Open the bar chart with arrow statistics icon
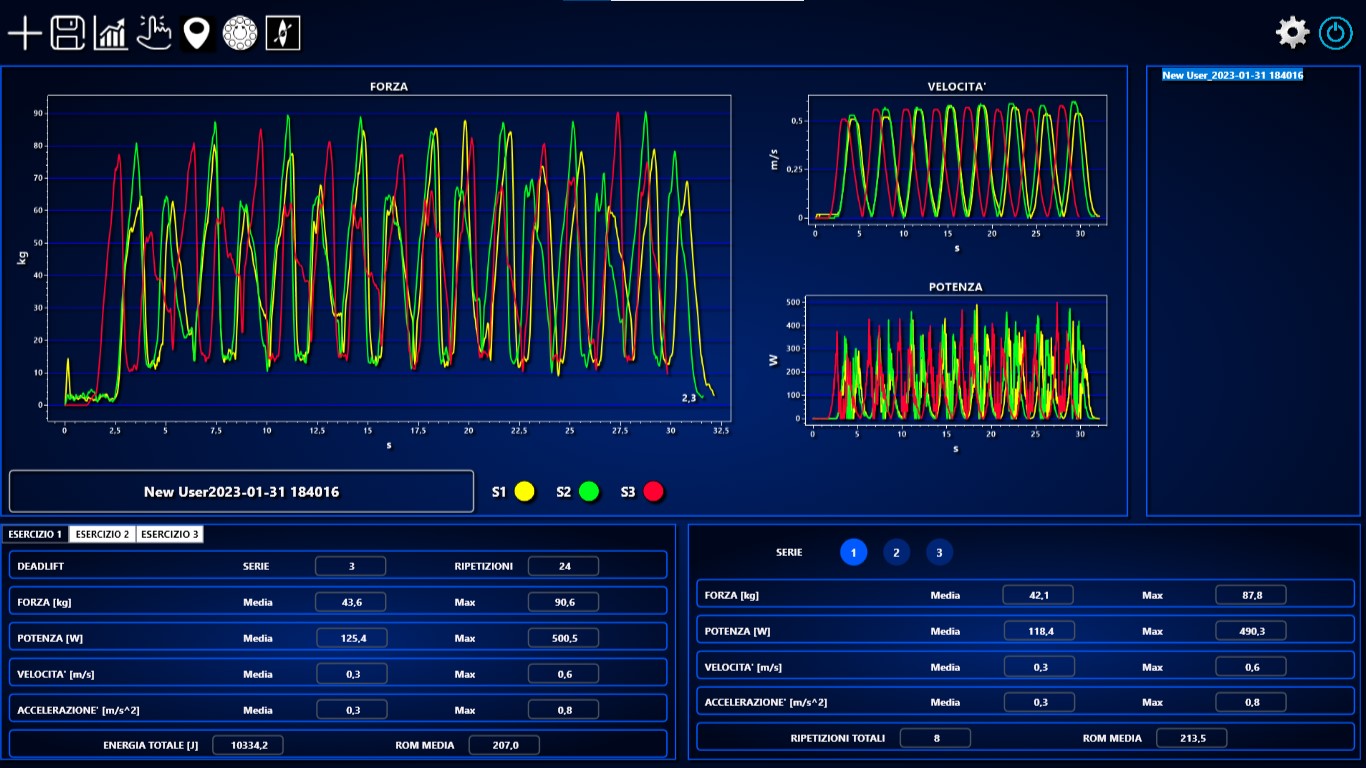The height and width of the screenshot is (768, 1366). [111, 33]
